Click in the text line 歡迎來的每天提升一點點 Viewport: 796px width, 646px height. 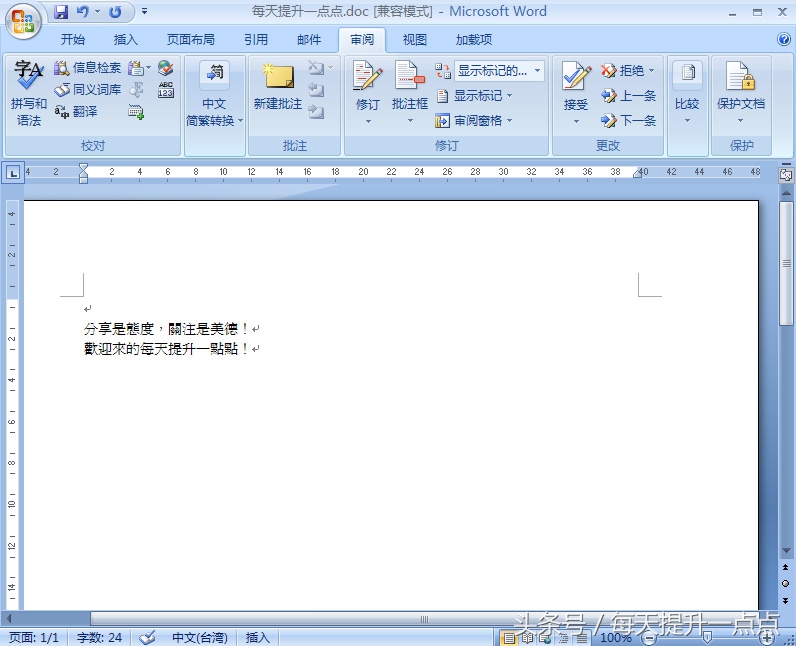pos(161,349)
